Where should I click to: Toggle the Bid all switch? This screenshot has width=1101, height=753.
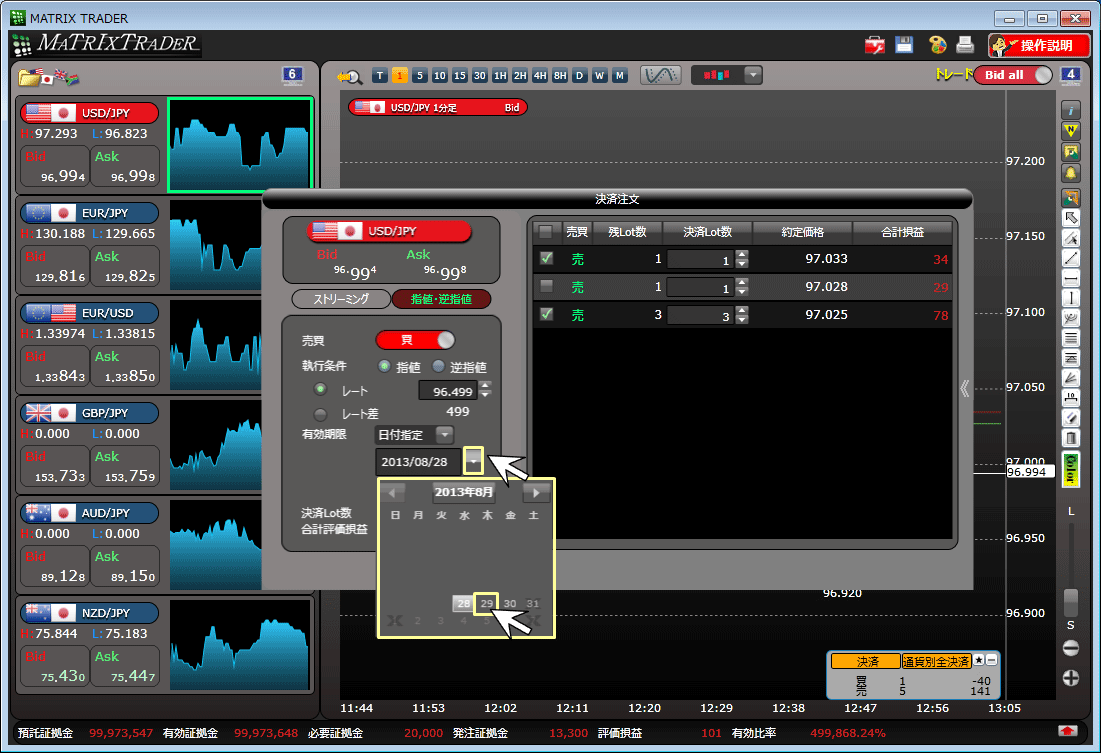pyautogui.click(x=1013, y=75)
